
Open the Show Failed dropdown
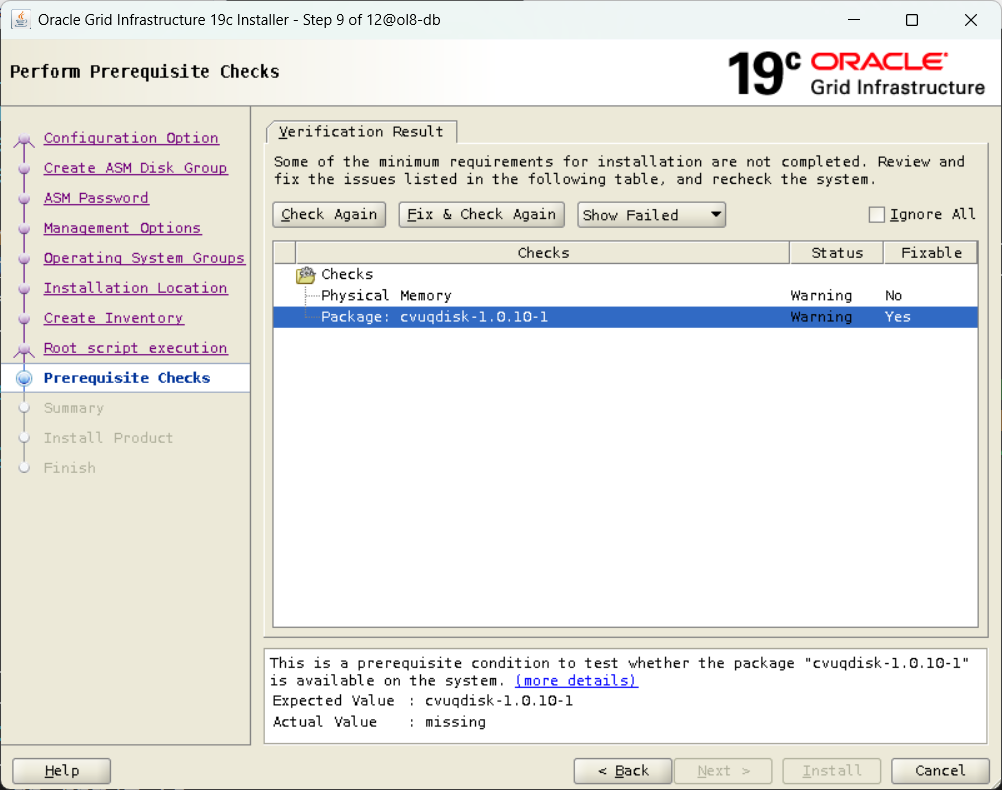point(651,215)
